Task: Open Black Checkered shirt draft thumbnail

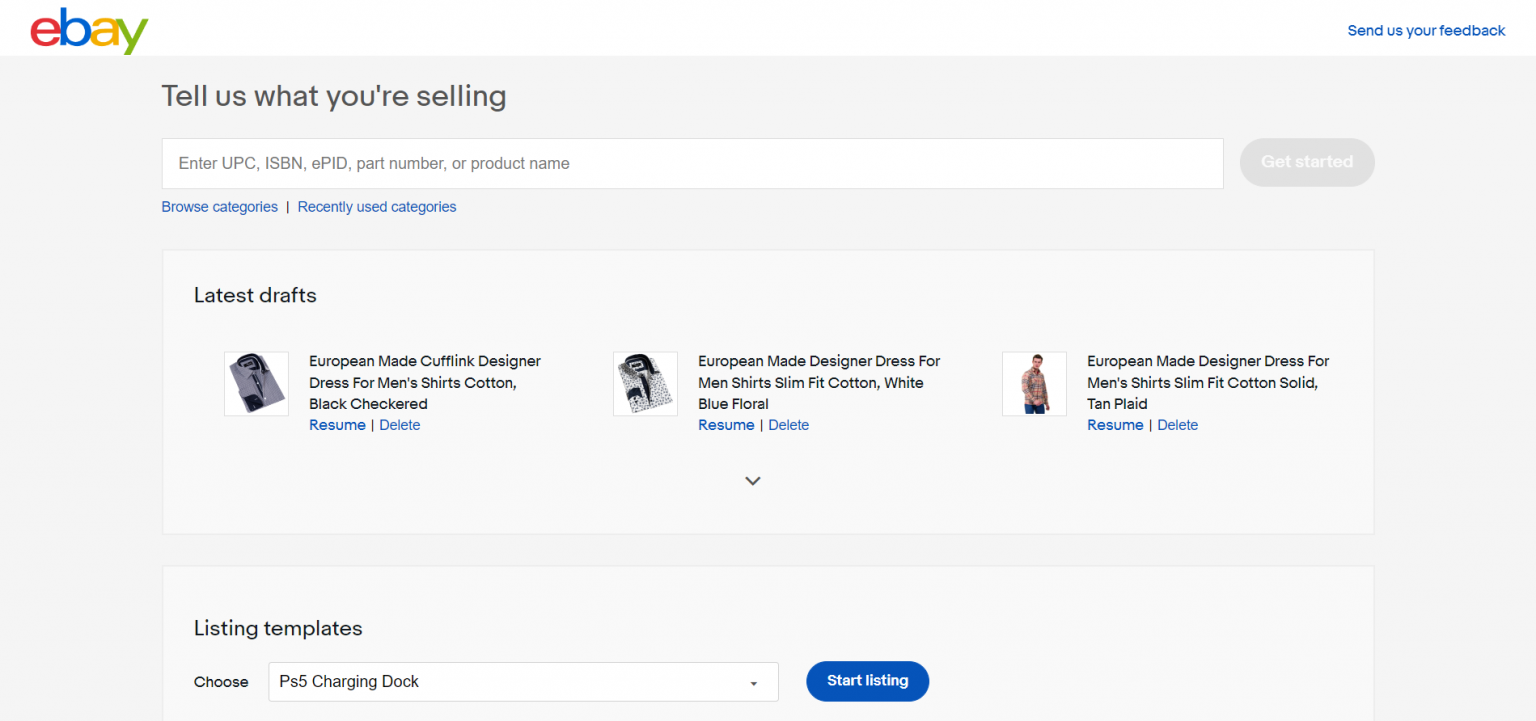Action: point(256,383)
